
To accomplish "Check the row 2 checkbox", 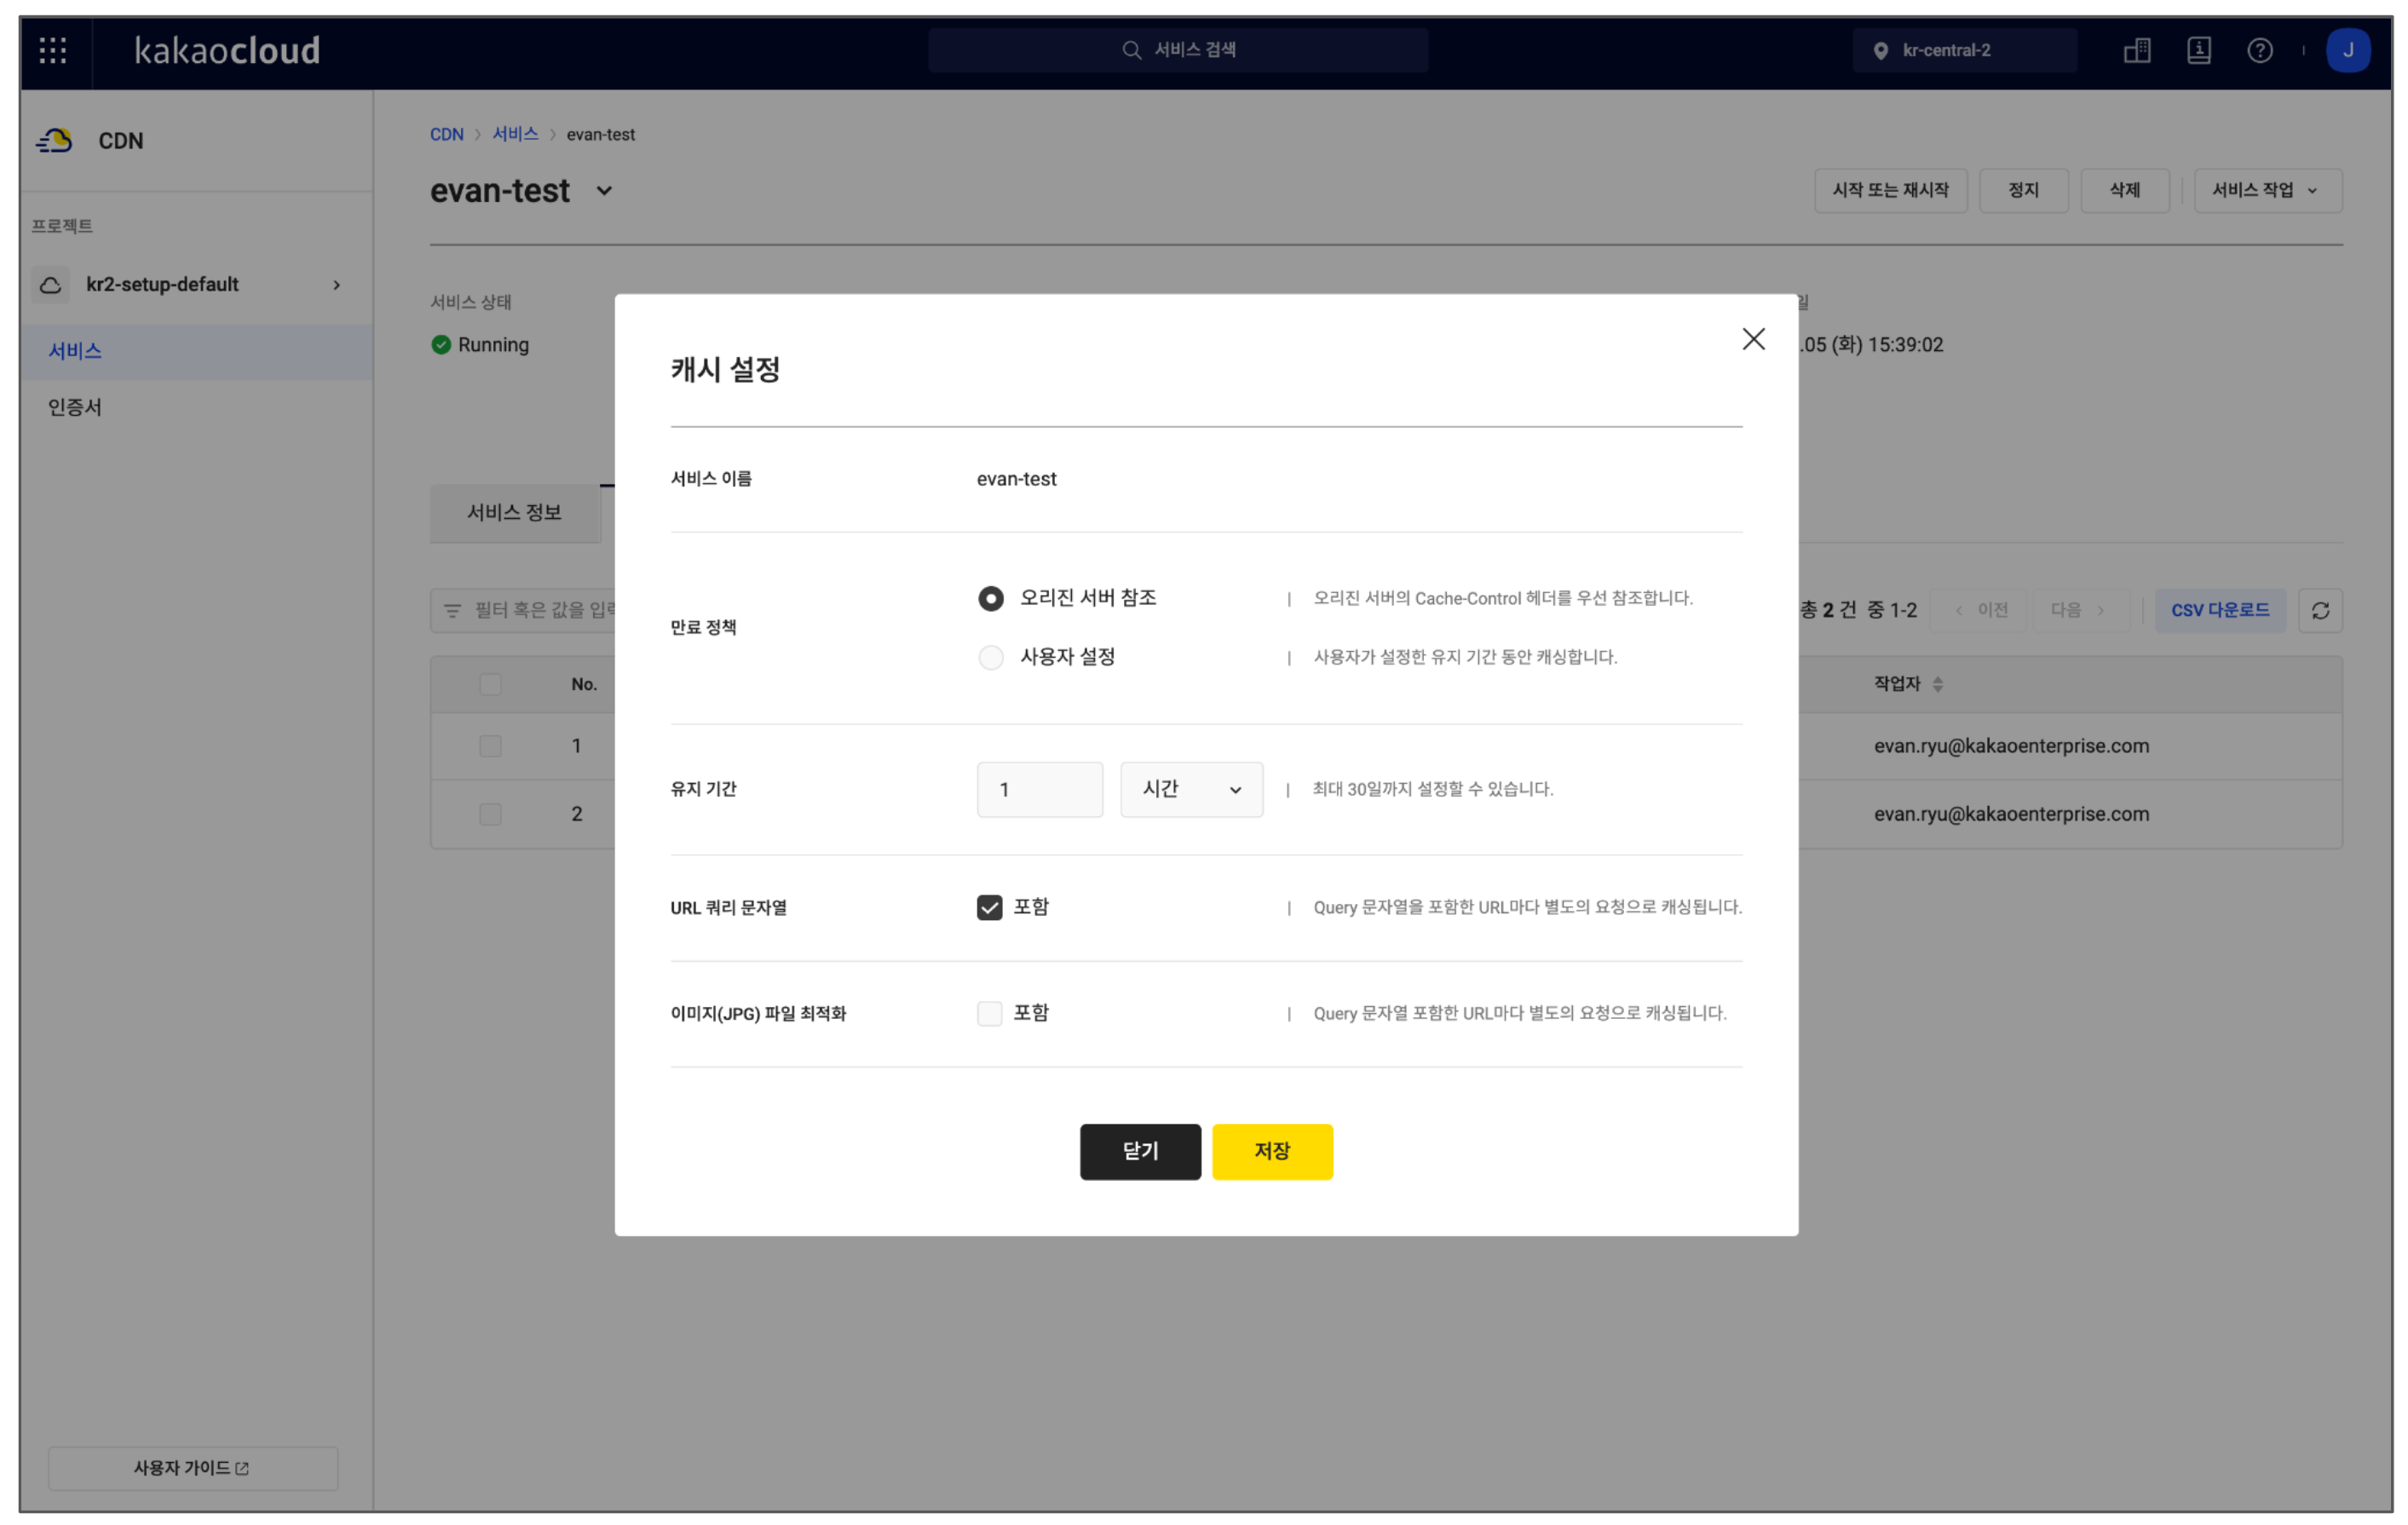I will (x=490, y=814).
